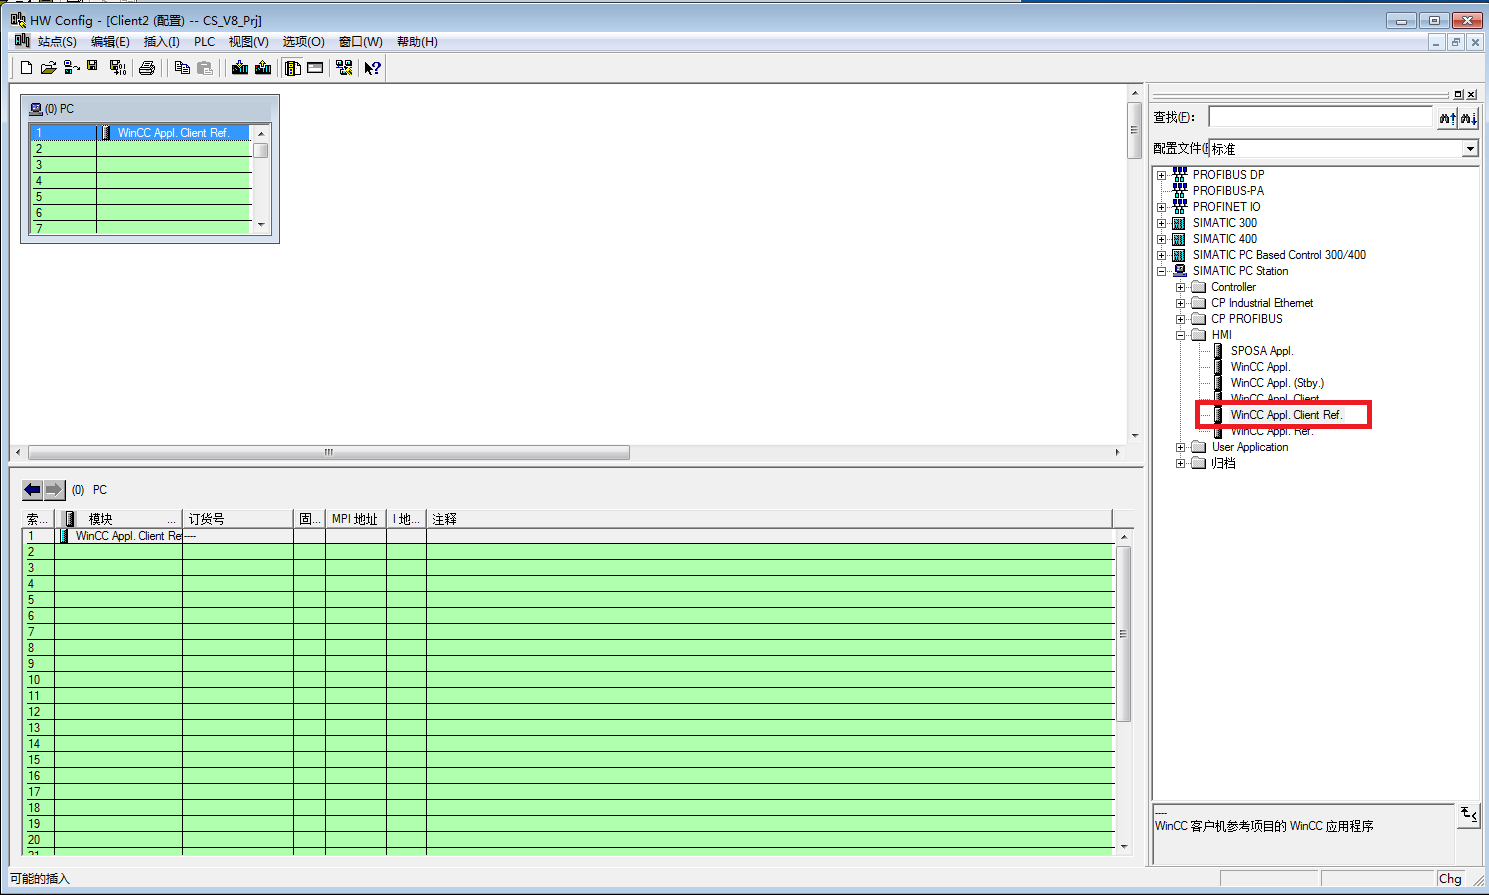Select WinCC Appl. in the catalog
This screenshot has height=895, width=1489.
[x=1260, y=367]
